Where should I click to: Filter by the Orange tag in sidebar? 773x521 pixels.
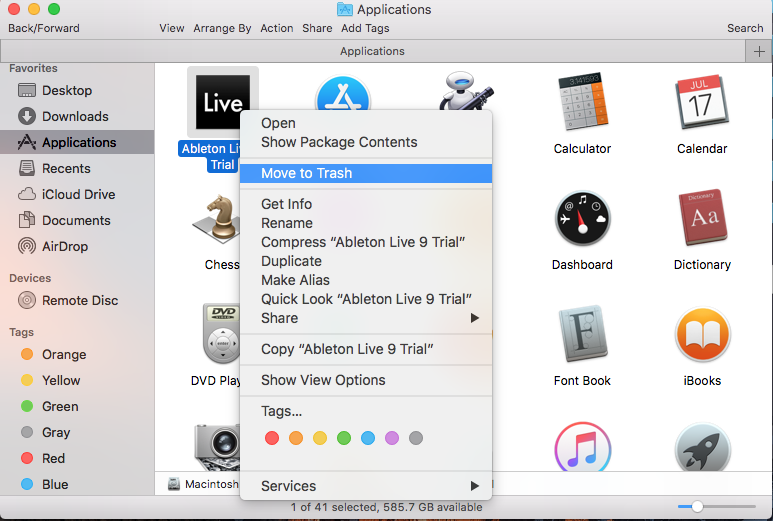pos(64,354)
